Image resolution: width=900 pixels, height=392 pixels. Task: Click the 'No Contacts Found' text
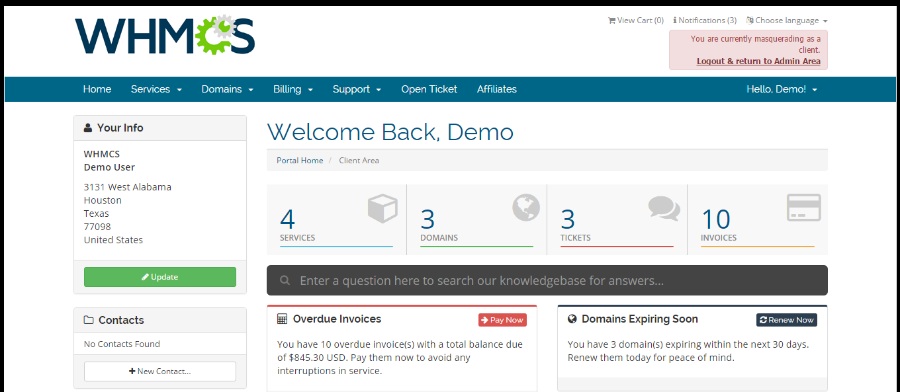click(122, 344)
